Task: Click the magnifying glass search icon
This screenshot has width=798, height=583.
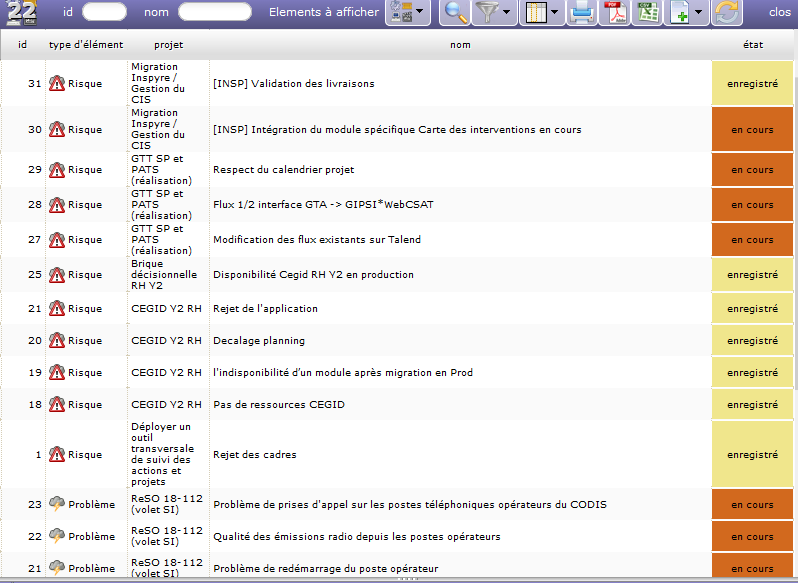Action: click(456, 13)
